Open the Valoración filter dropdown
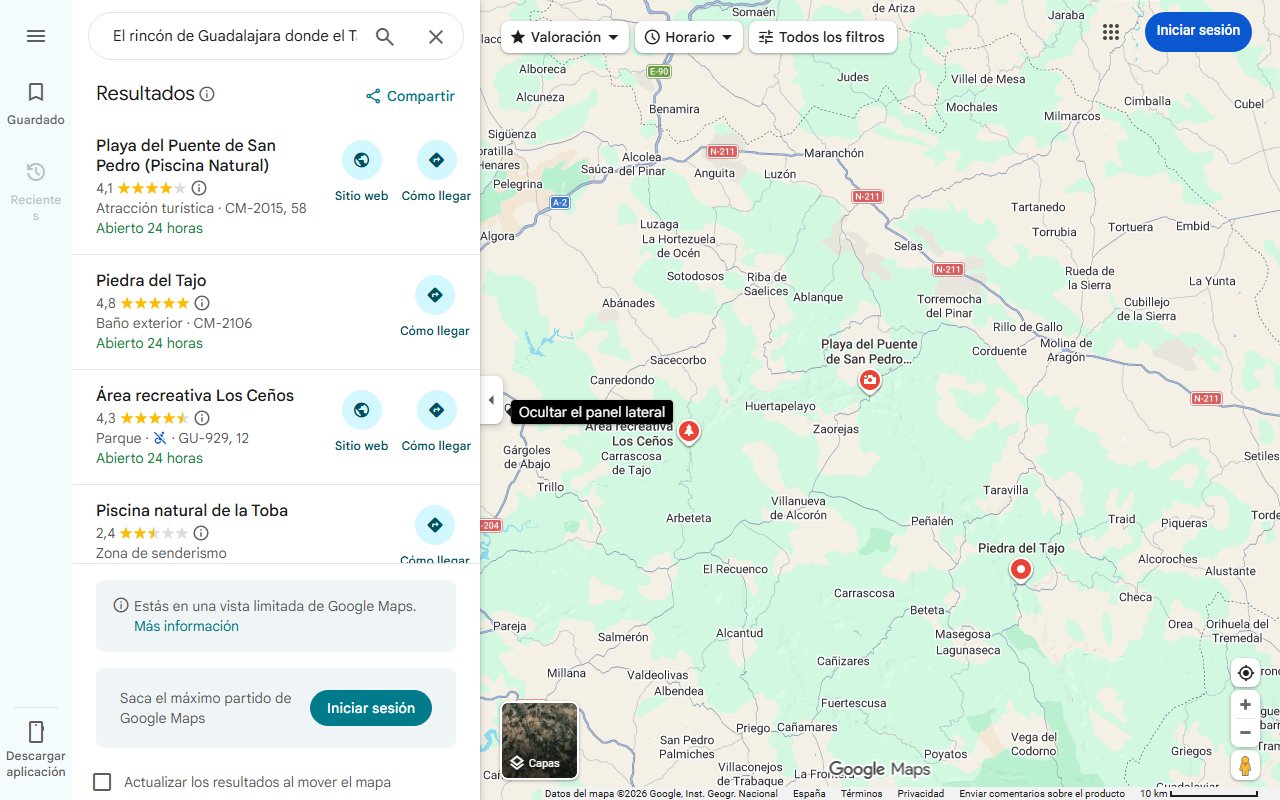 click(x=564, y=36)
